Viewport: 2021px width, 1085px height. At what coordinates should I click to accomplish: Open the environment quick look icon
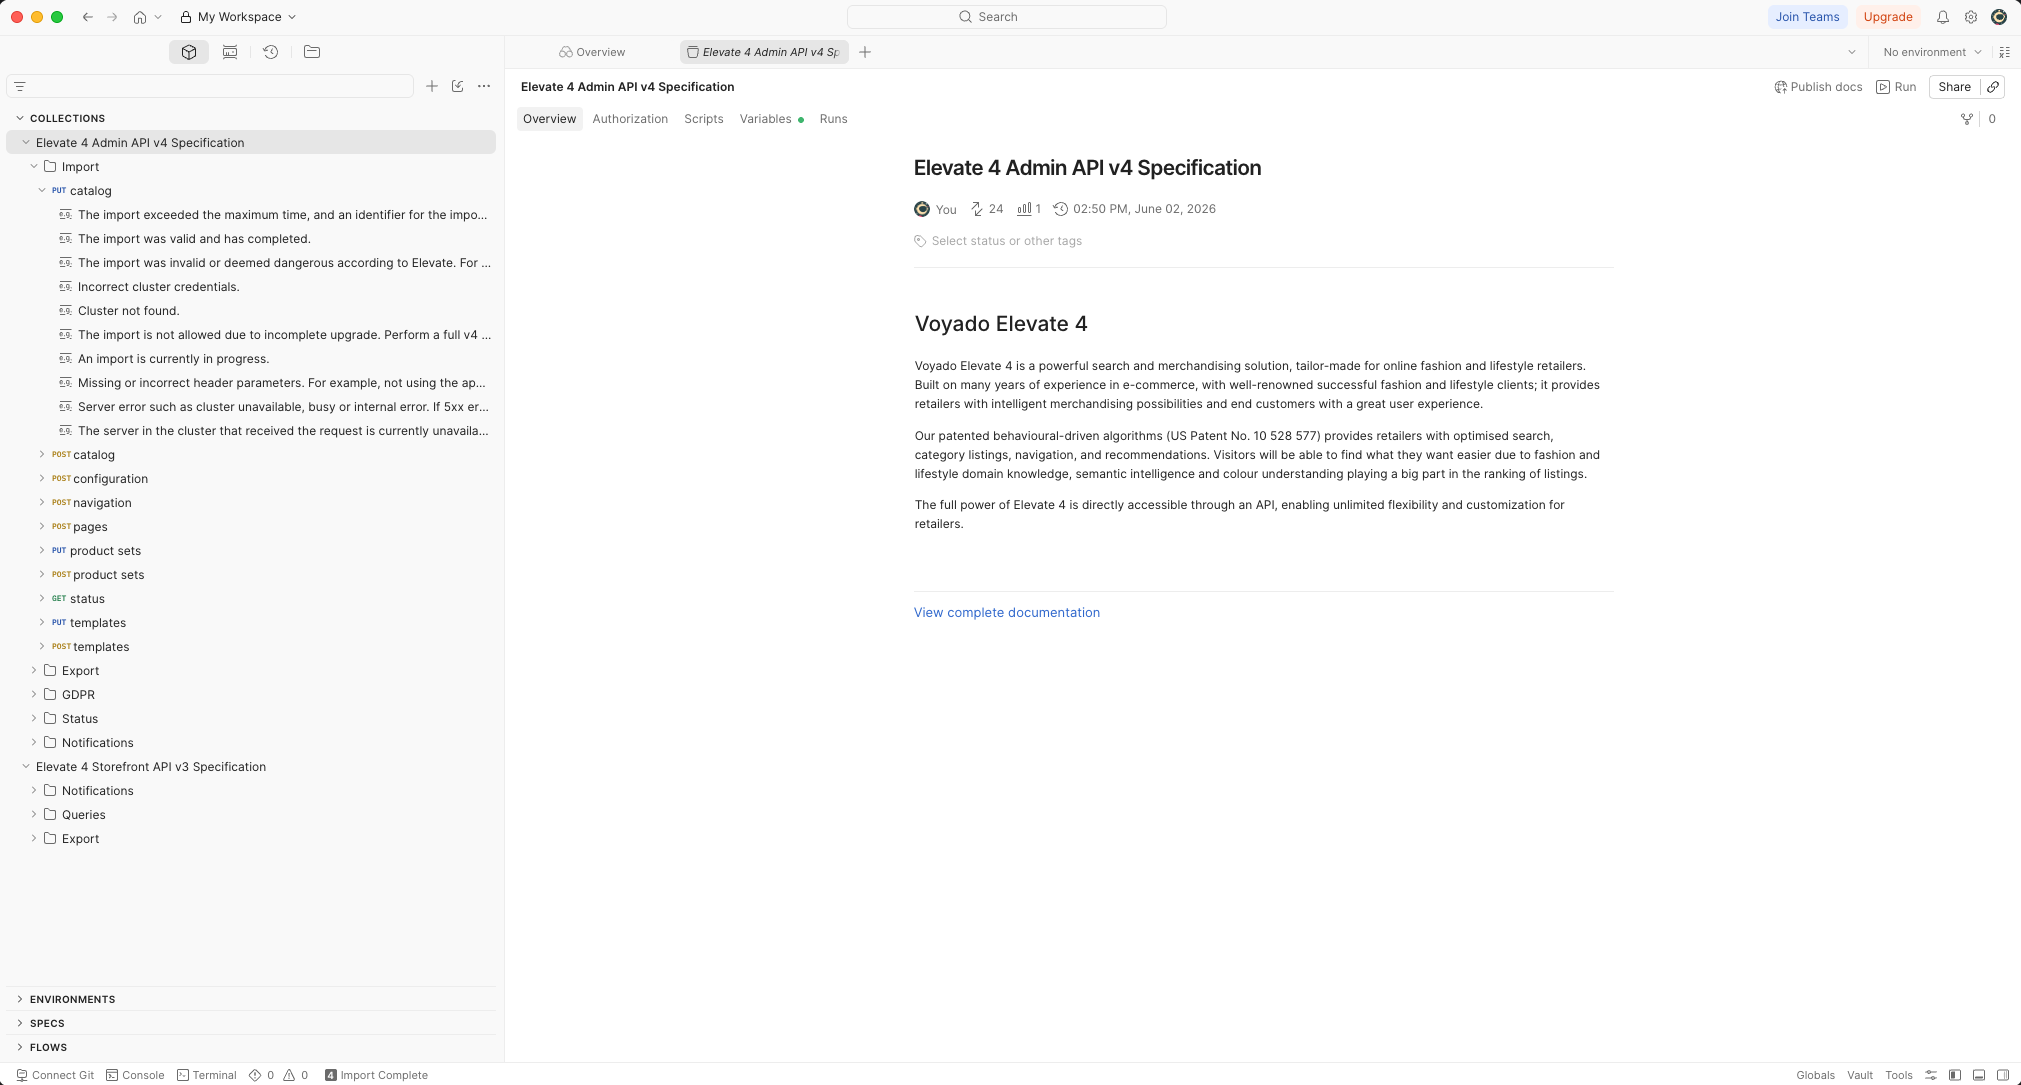2005,52
